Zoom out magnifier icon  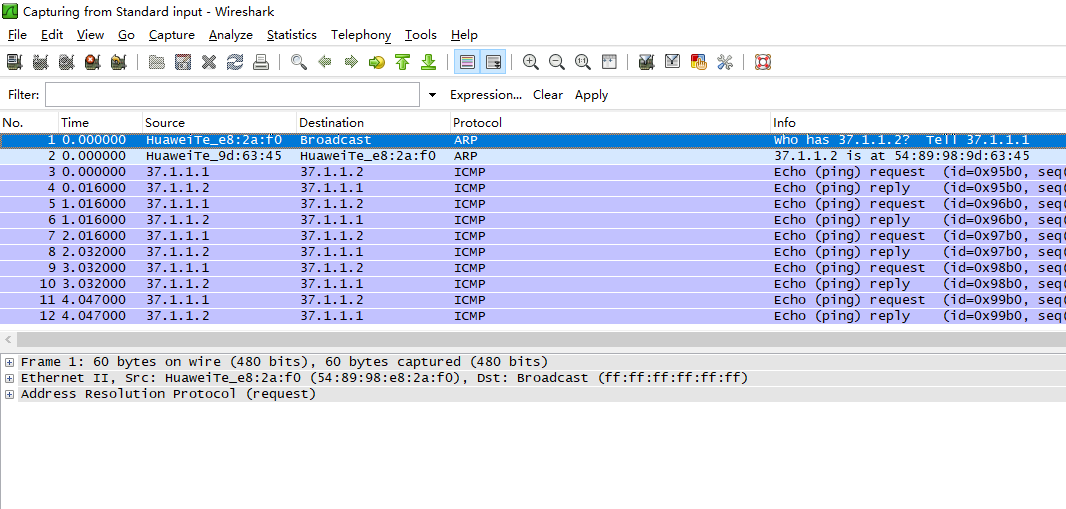pos(557,63)
